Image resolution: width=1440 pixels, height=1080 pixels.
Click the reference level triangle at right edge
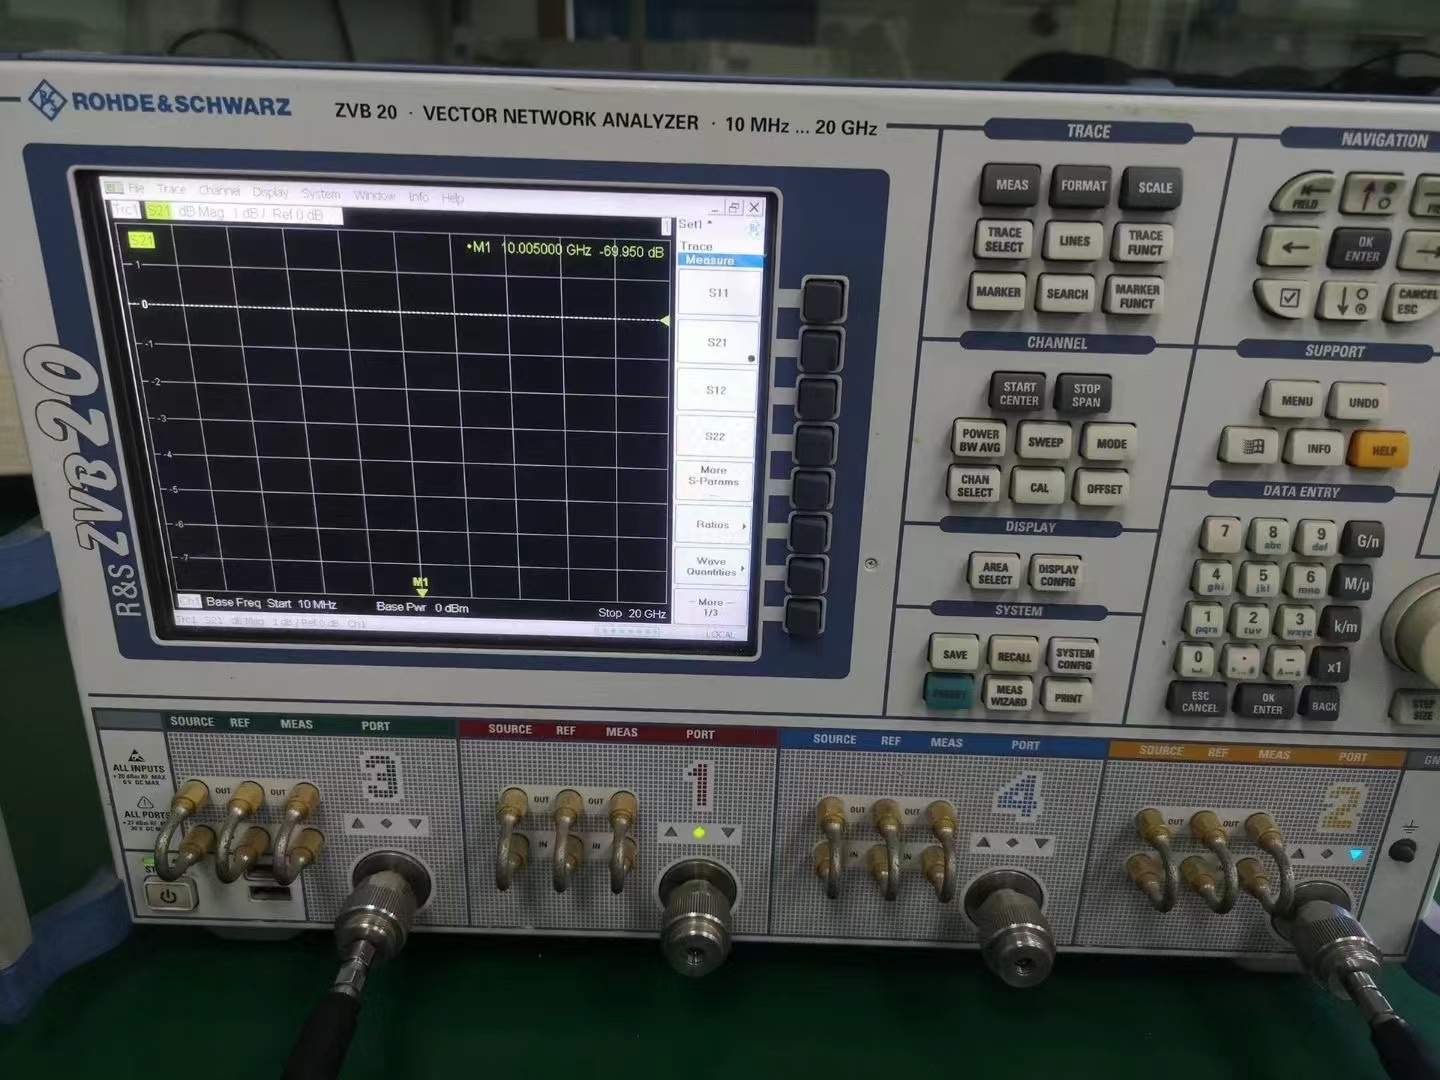tap(665, 320)
